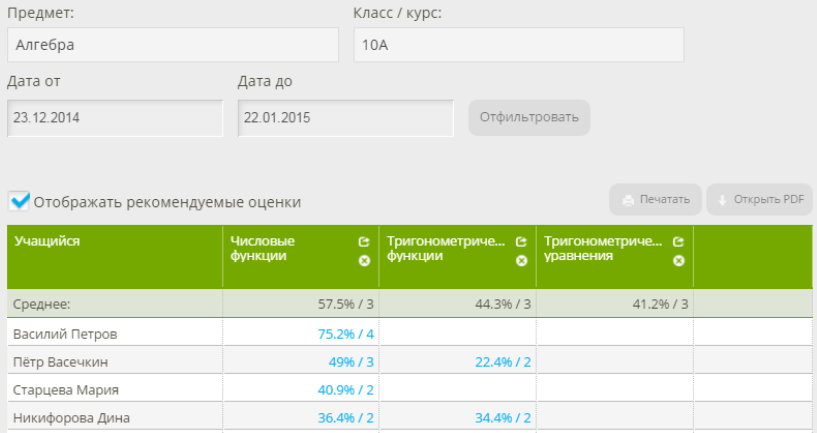
Task: Select Пётр Васечкин's 49% / 3 score
Action: [x=349, y=361]
